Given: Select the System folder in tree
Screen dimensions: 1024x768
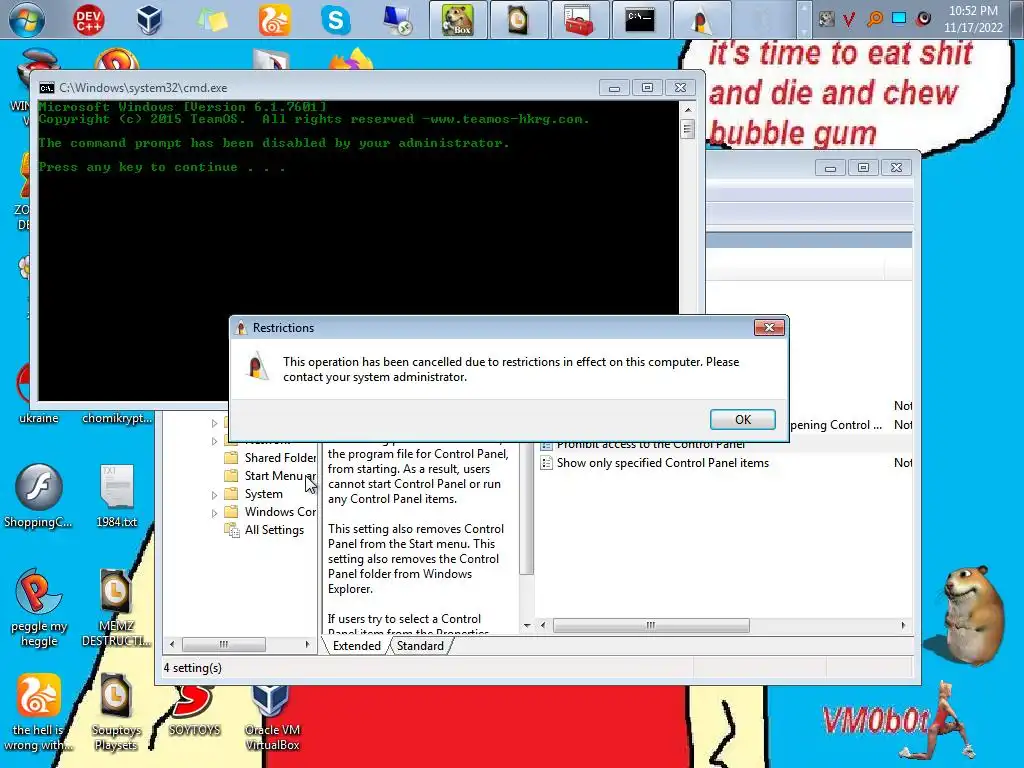Looking at the screenshot, I should pyautogui.click(x=253, y=494).
